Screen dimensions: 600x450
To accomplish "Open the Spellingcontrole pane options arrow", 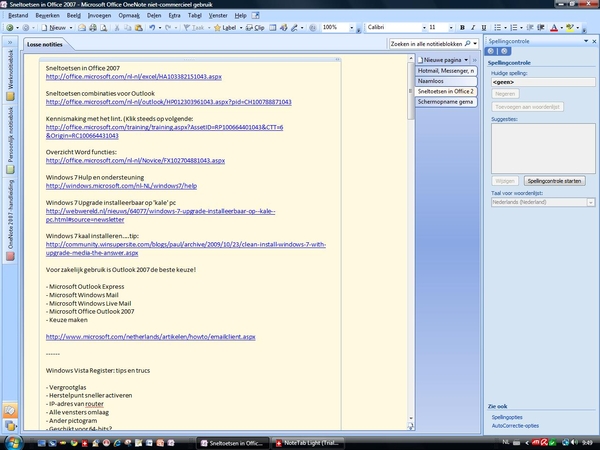I will [x=586, y=41].
